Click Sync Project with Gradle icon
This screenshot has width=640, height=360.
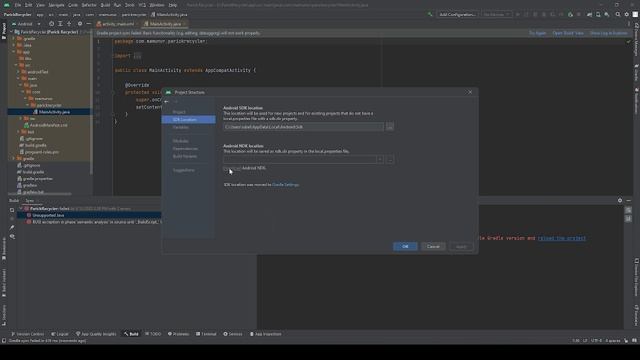(589, 15)
